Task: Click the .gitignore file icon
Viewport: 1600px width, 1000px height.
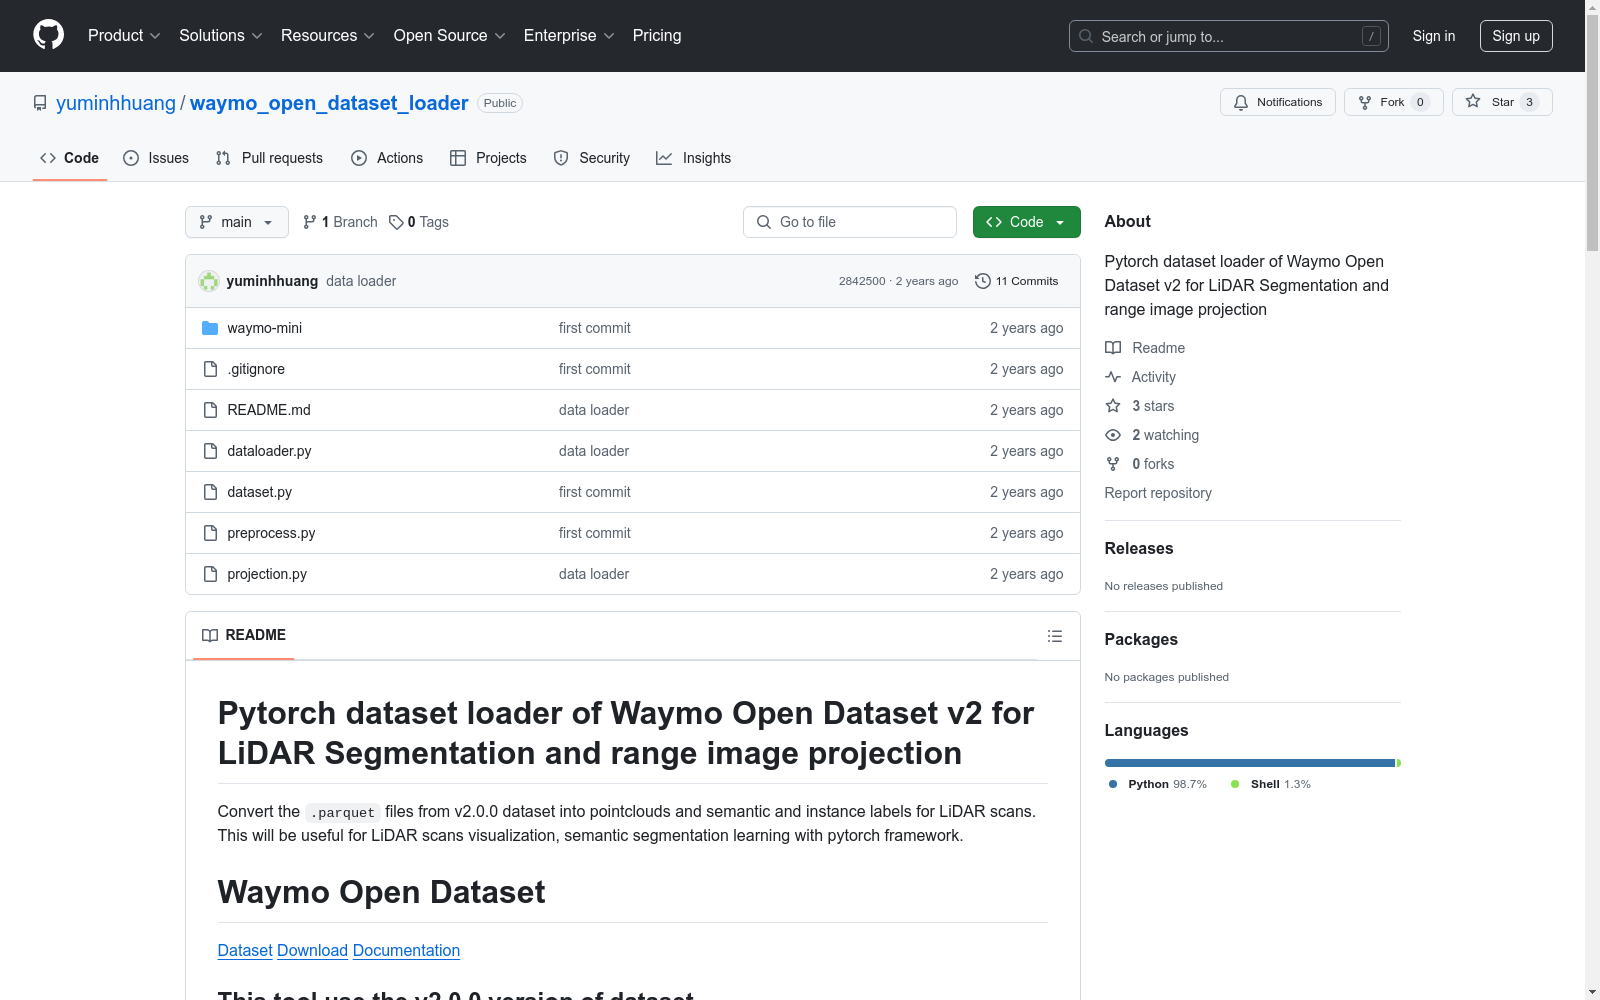Action: 210,369
